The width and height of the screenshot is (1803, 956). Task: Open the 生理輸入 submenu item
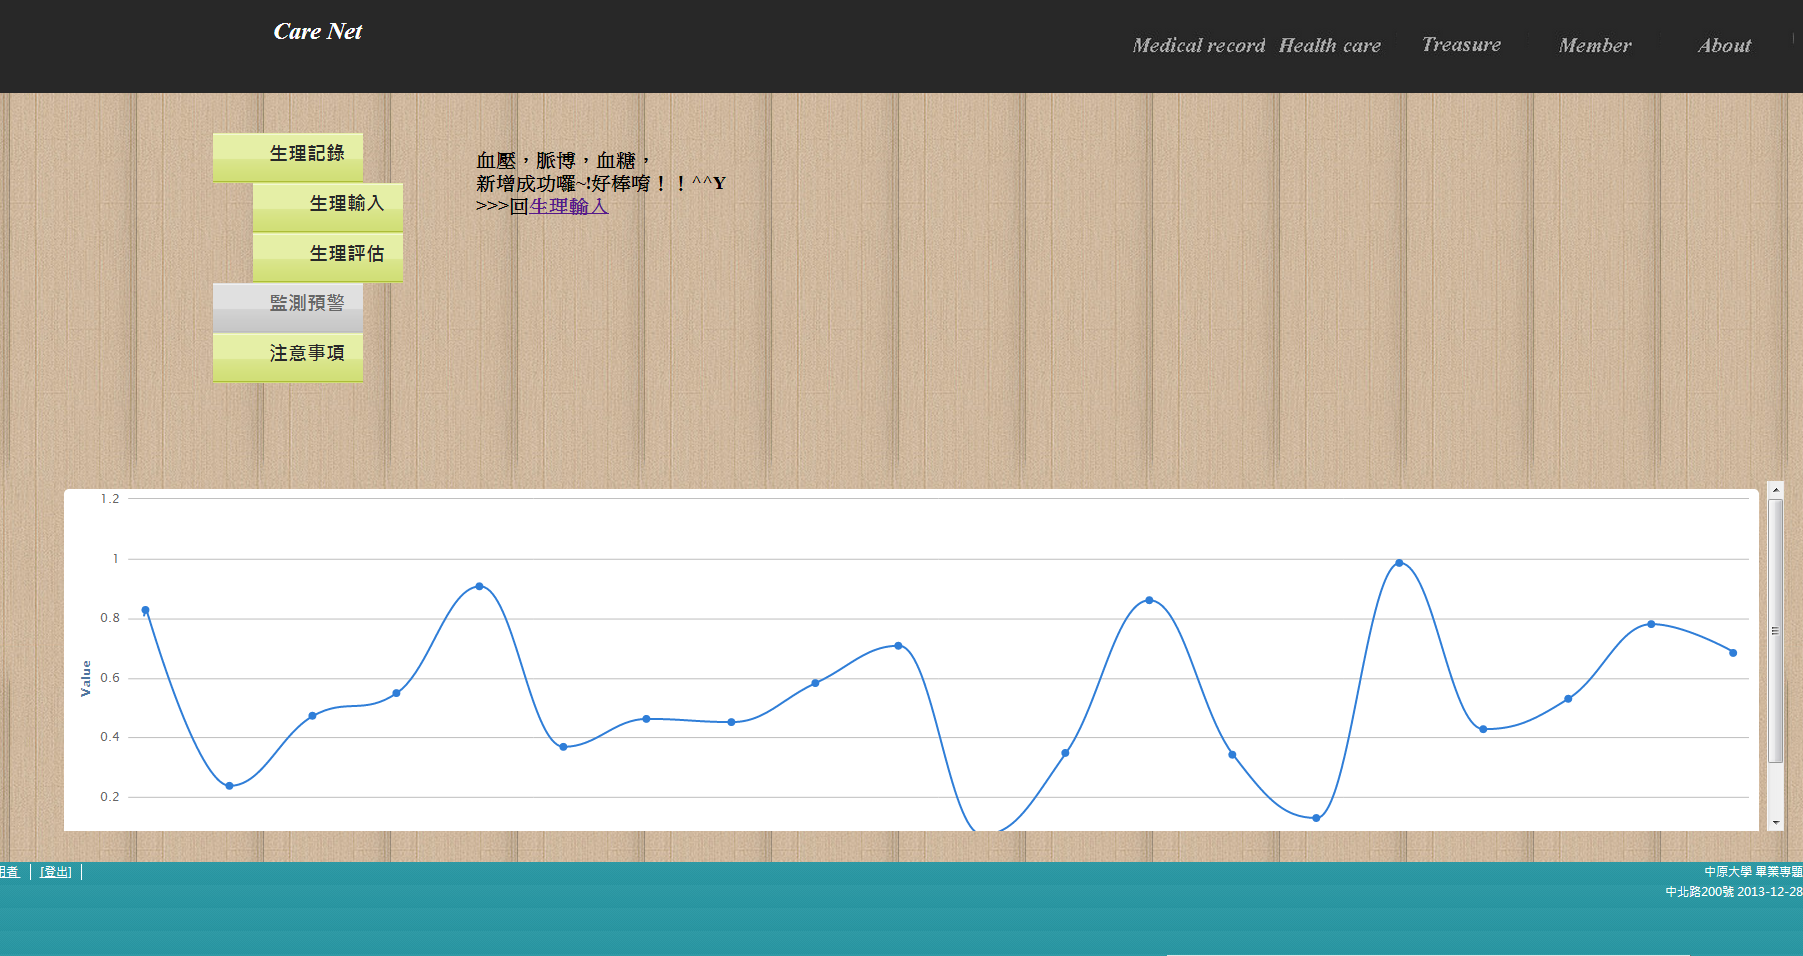(328, 205)
